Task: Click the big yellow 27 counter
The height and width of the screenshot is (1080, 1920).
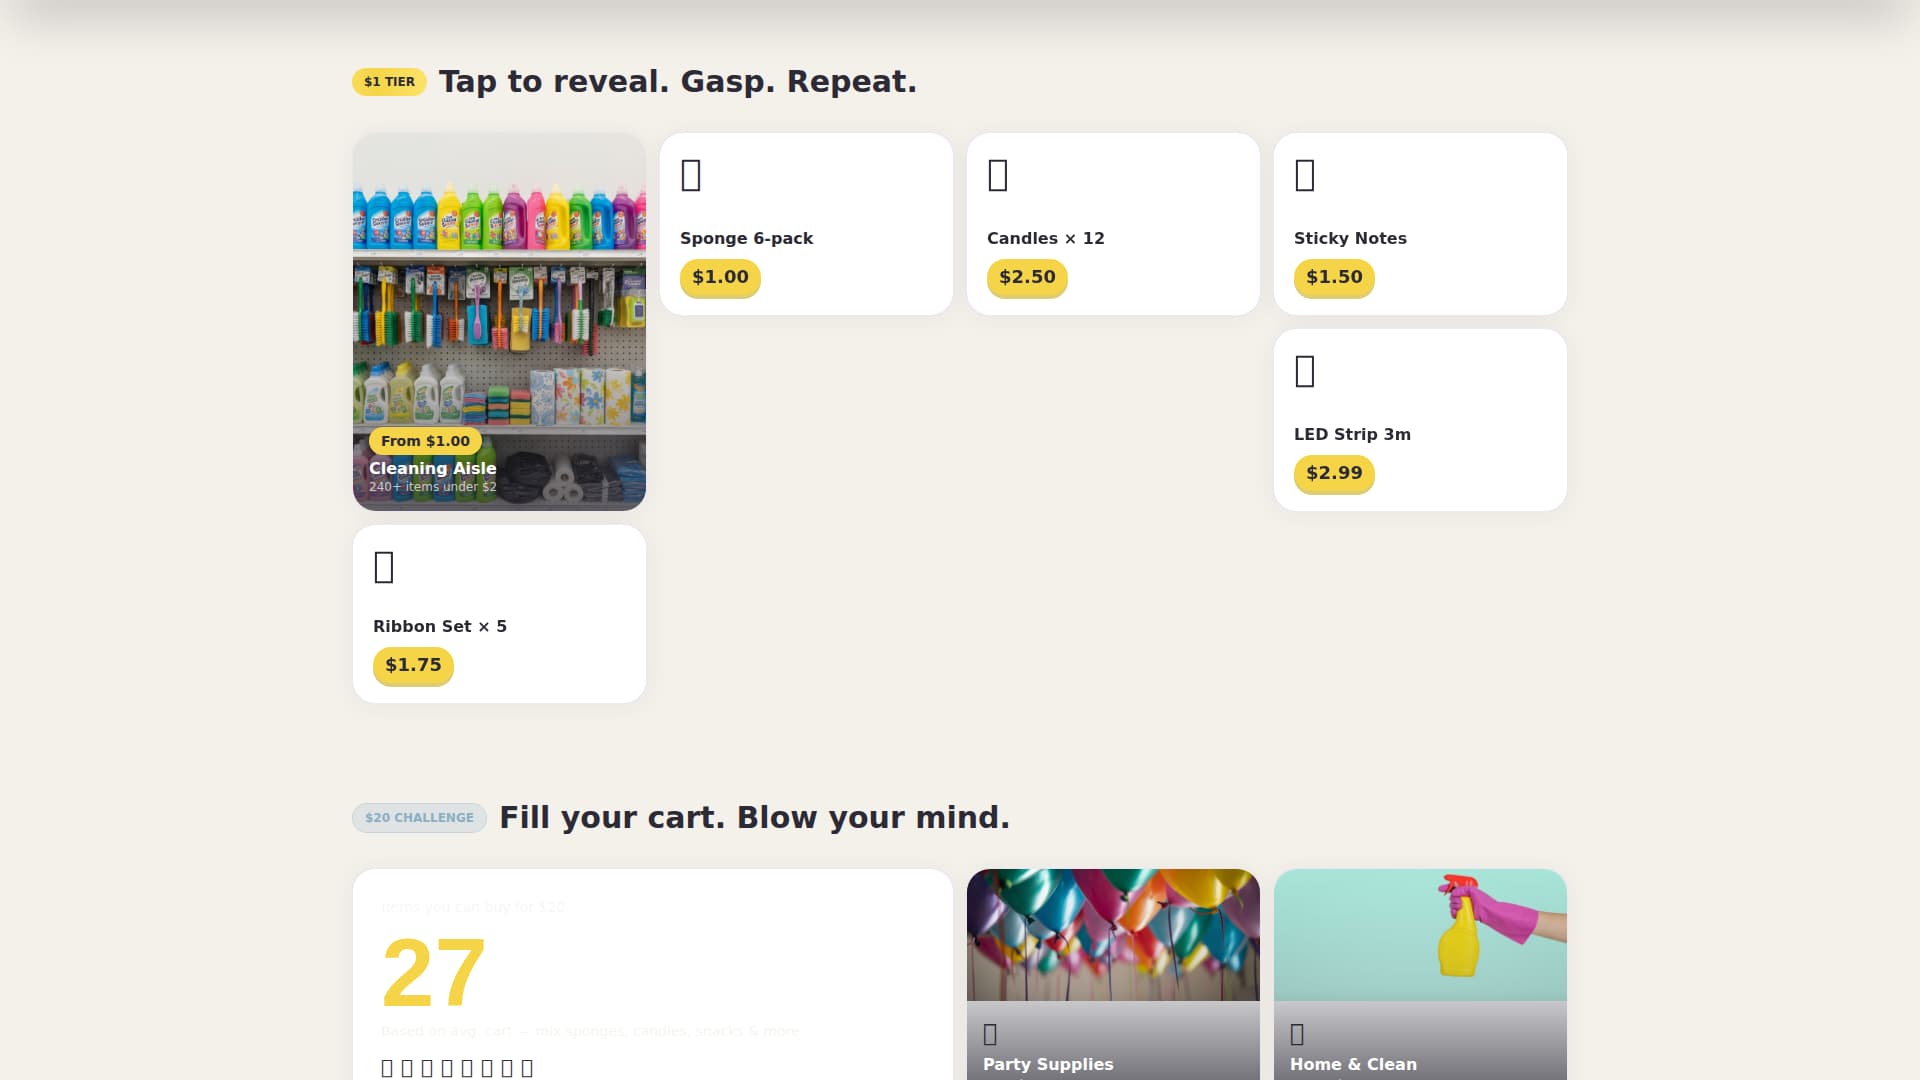Action: (x=434, y=972)
